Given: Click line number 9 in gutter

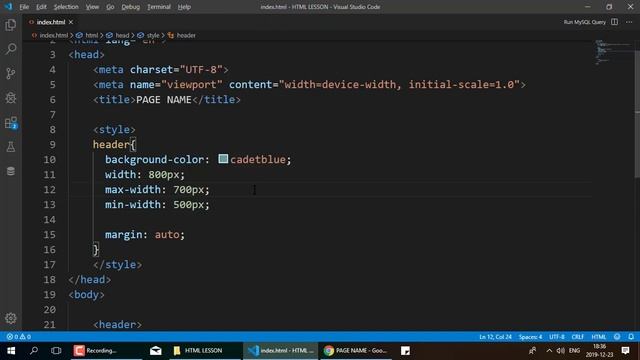Looking at the screenshot, I should 52,144.
